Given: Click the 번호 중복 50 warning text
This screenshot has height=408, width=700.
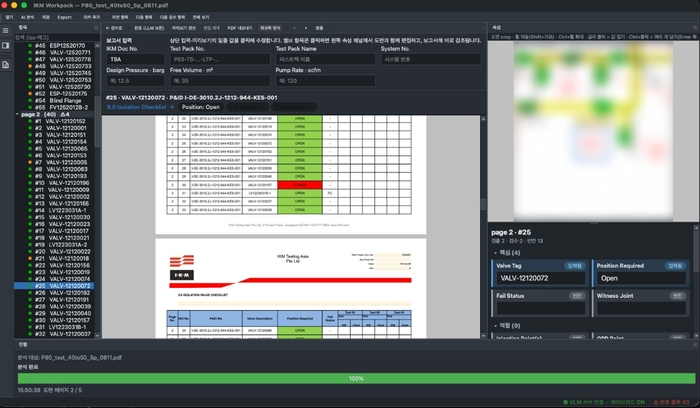Looking at the screenshot, I should 675,402.
